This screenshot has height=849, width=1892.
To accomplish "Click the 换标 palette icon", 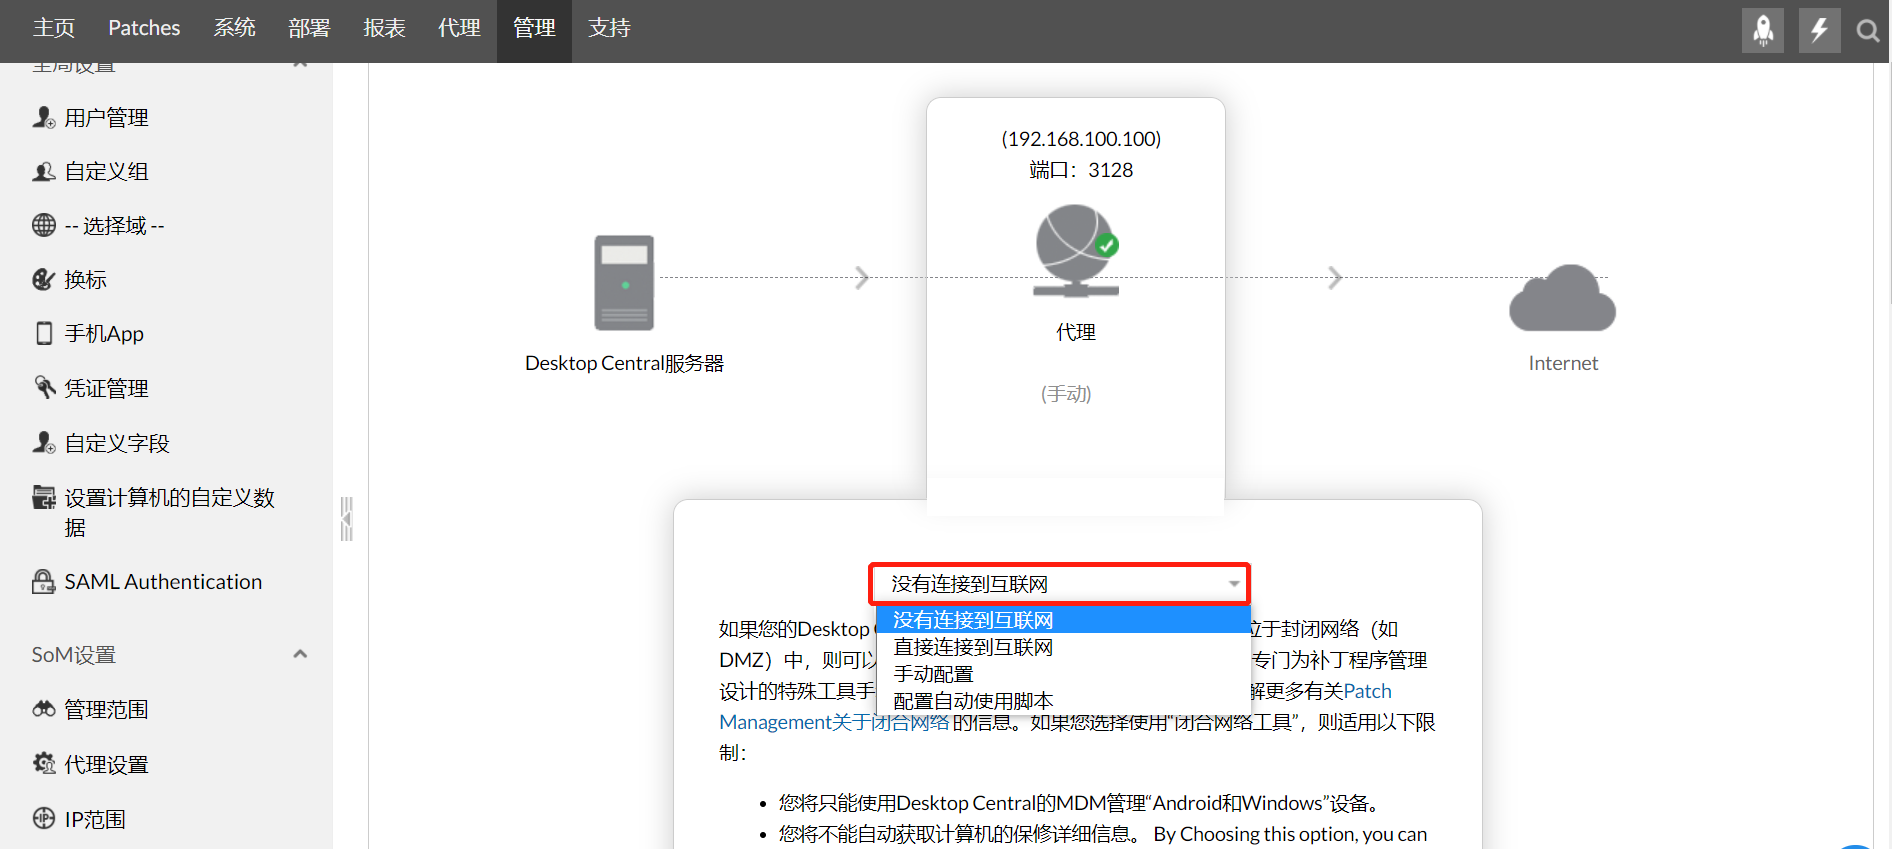I will 44,279.
